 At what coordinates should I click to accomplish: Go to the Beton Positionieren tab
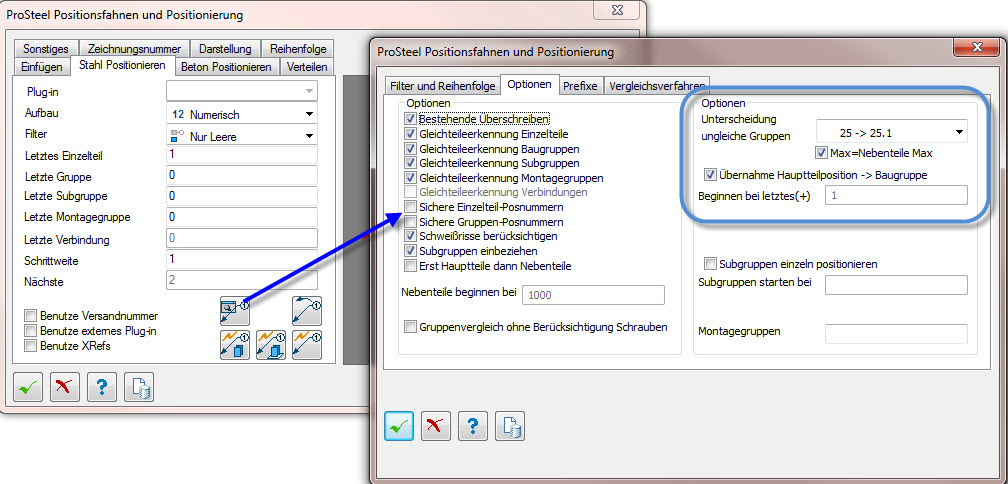[227, 67]
